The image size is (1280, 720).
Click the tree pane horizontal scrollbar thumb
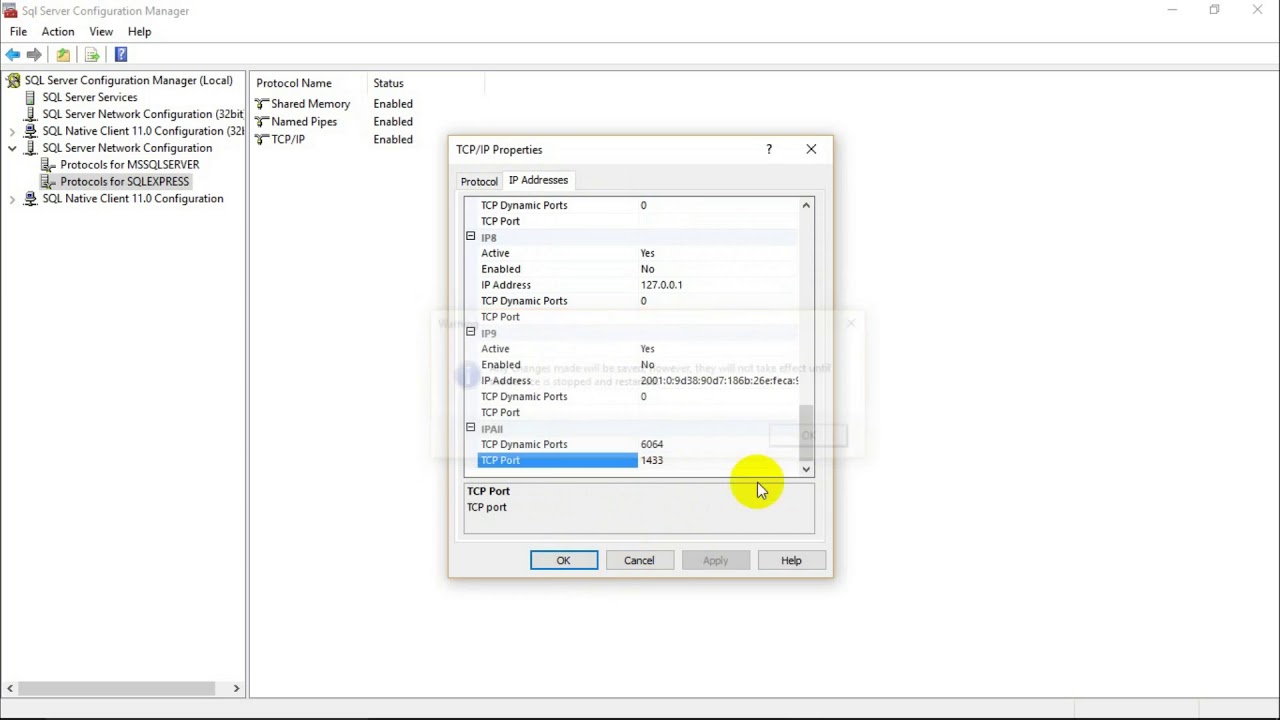(119, 688)
